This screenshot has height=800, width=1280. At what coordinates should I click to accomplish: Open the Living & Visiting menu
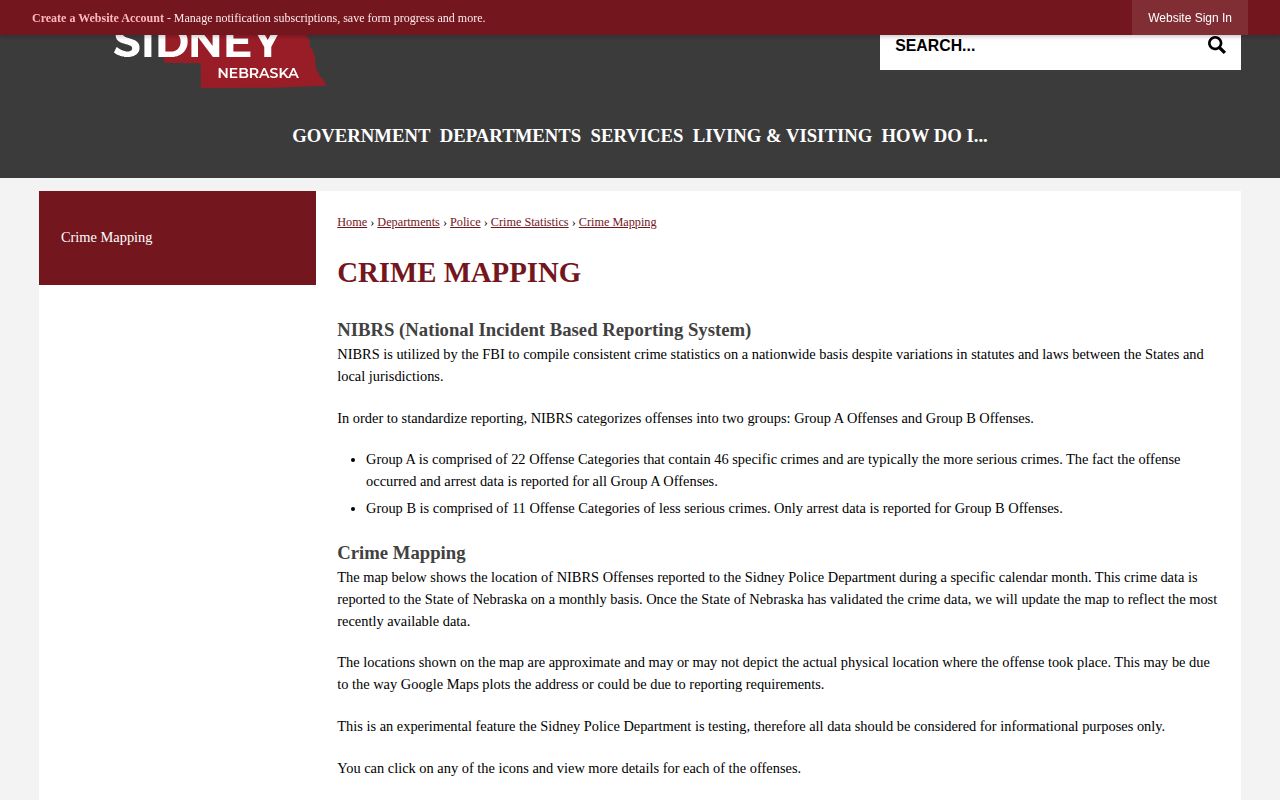coord(782,136)
